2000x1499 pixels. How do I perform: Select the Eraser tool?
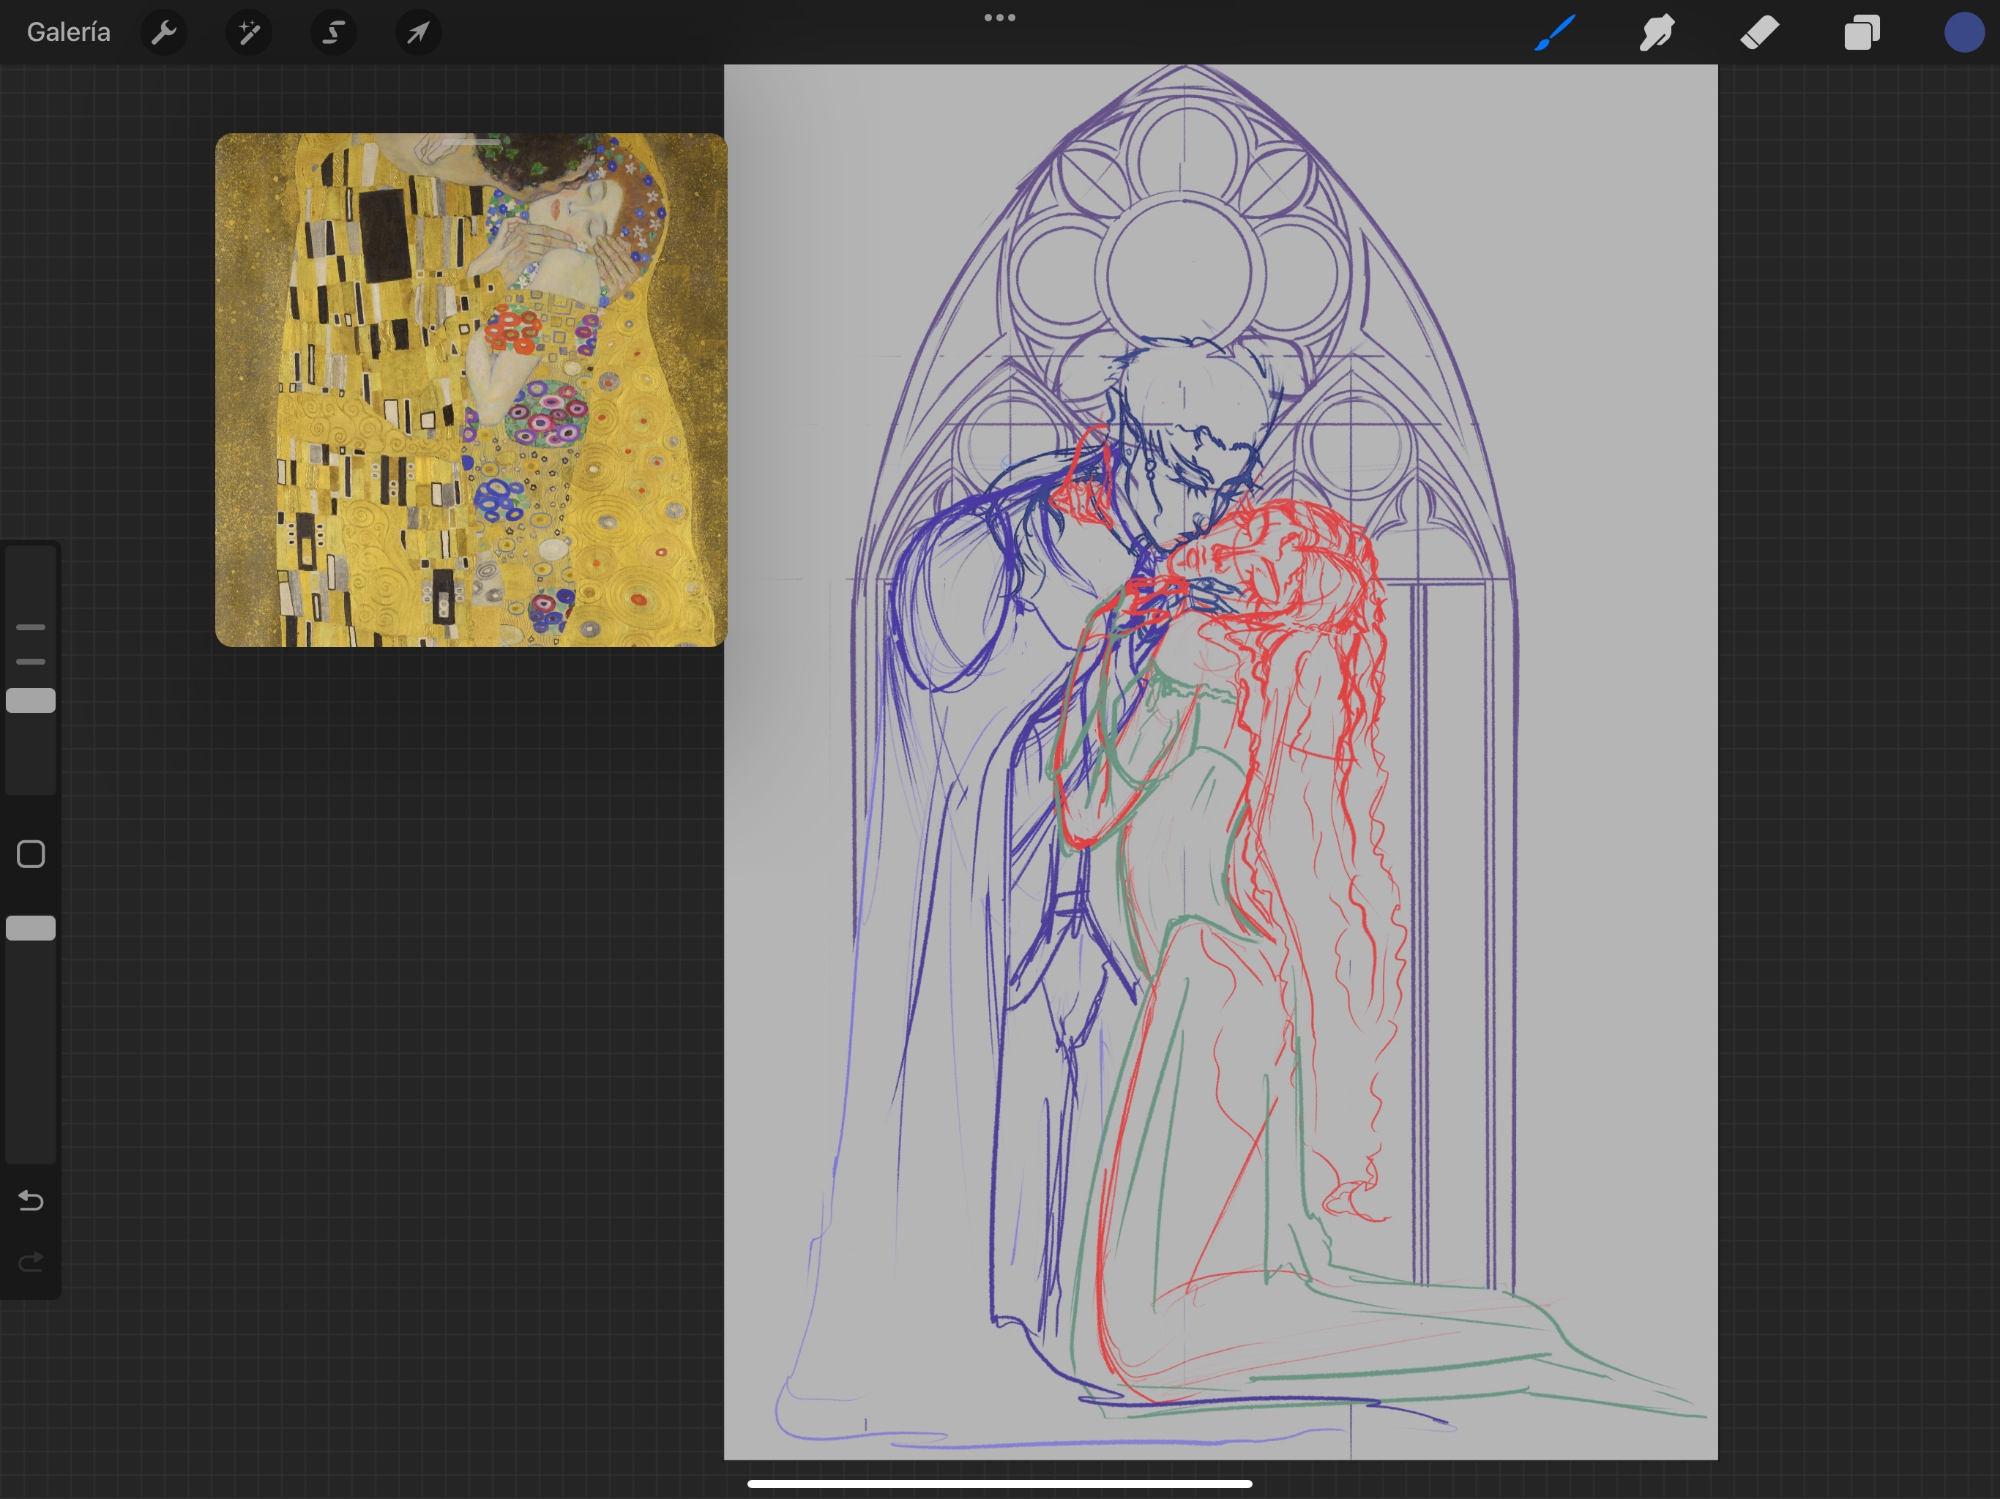click(1759, 33)
